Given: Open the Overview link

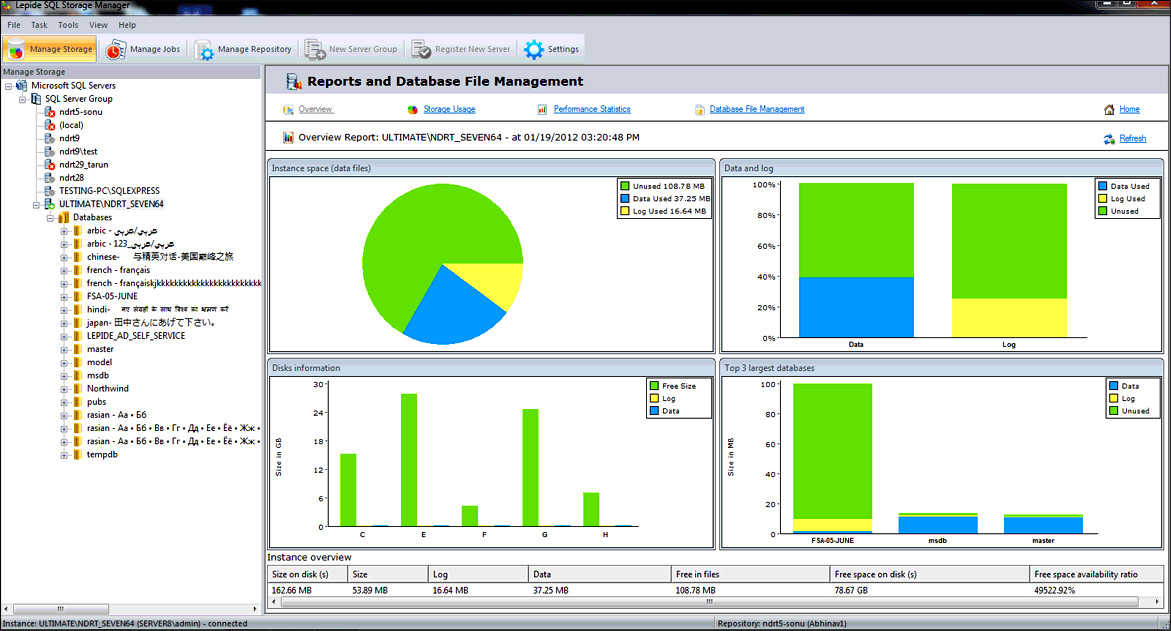Looking at the screenshot, I should pyautogui.click(x=315, y=109).
